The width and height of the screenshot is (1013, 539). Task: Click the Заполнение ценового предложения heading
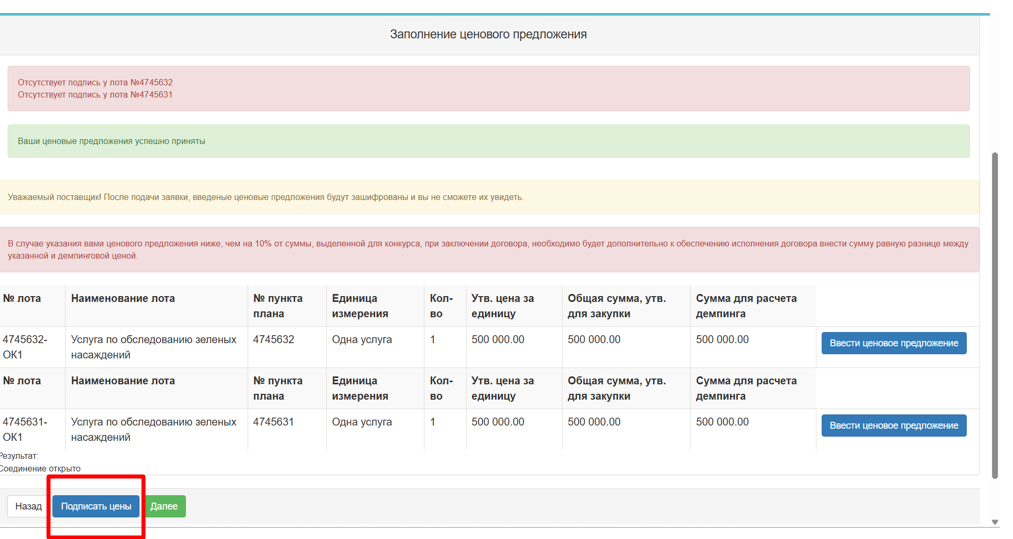488,34
